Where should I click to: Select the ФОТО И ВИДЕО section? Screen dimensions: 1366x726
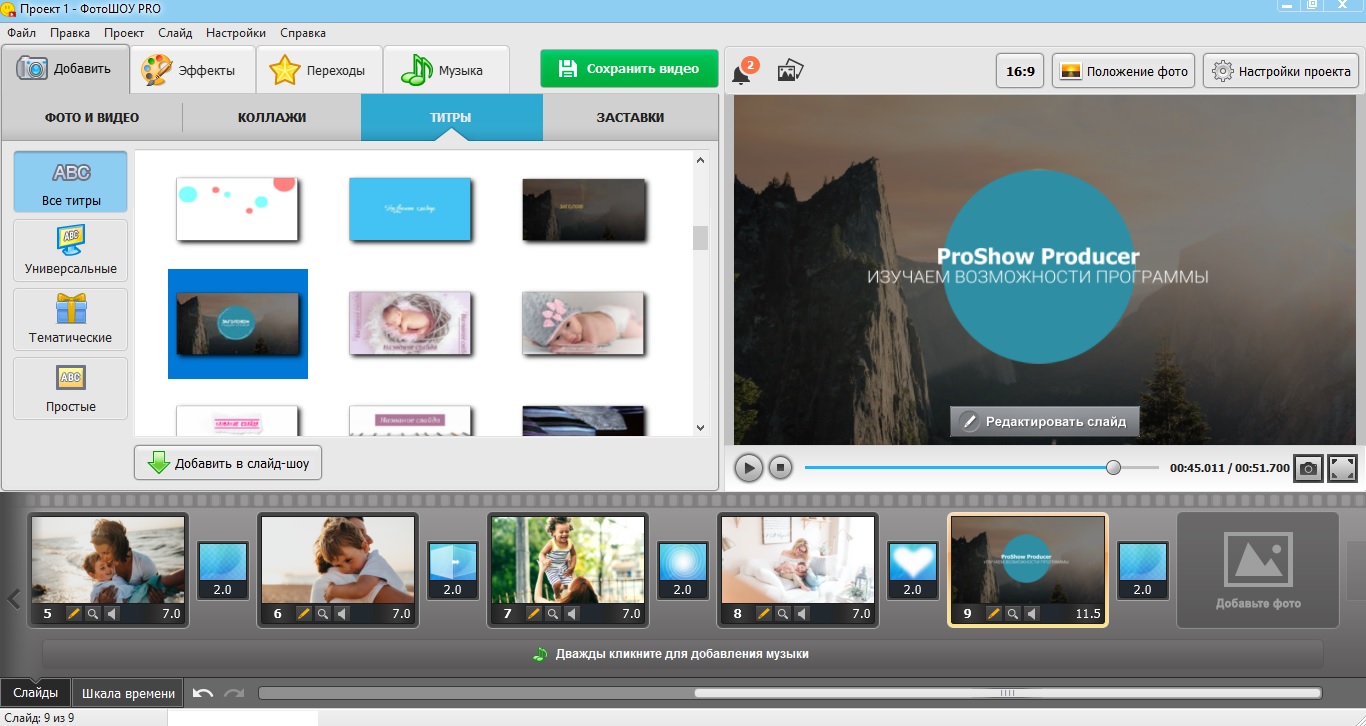click(x=92, y=117)
